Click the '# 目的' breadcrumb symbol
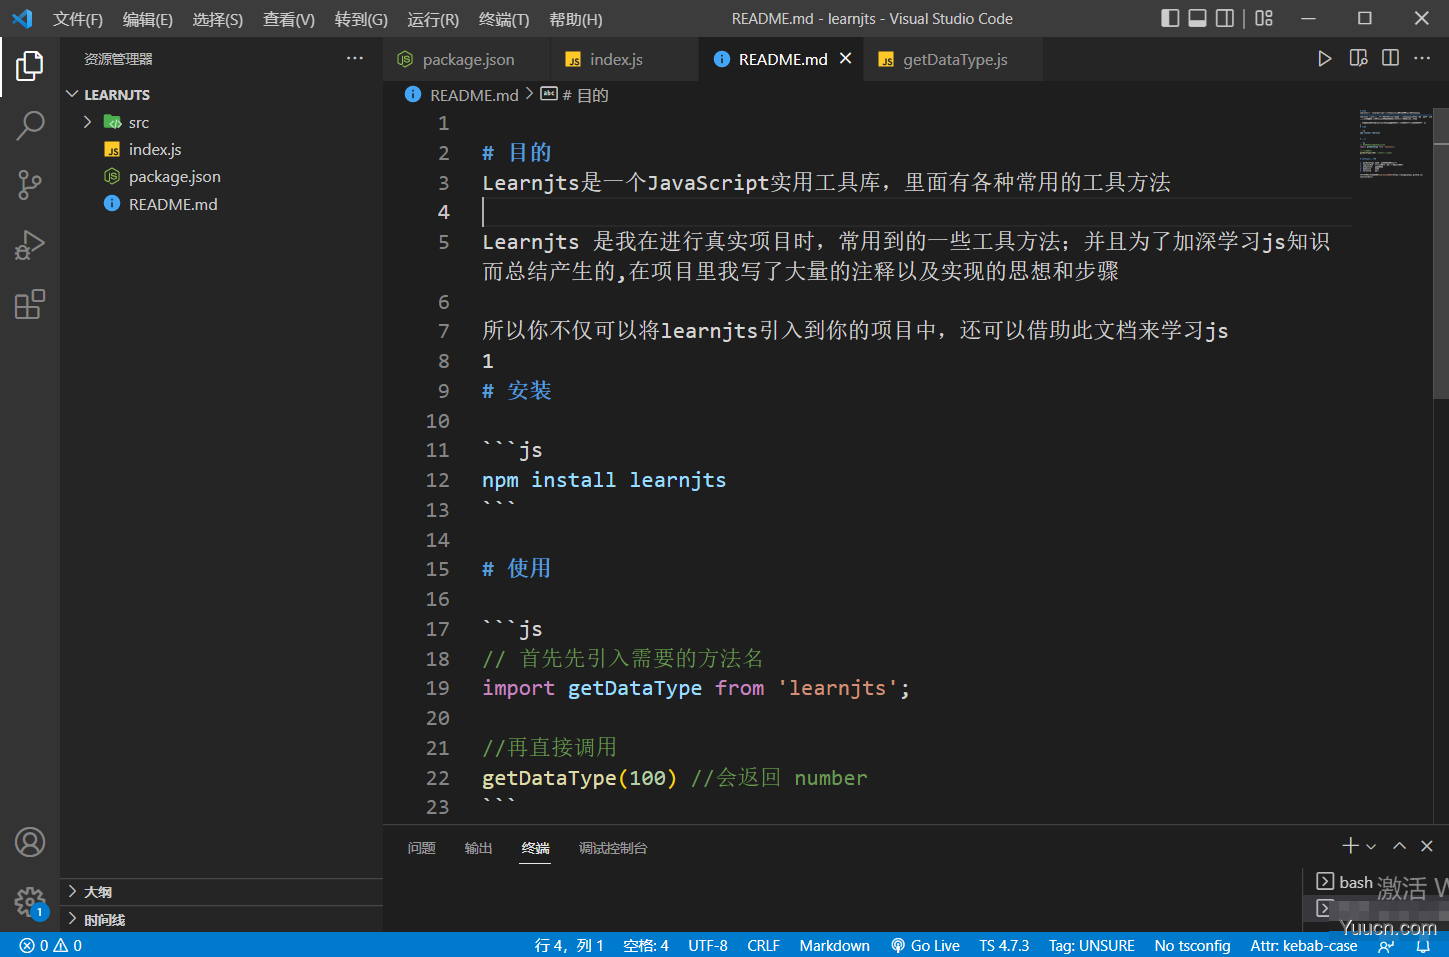The image size is (1449, 957). point(575,95)
